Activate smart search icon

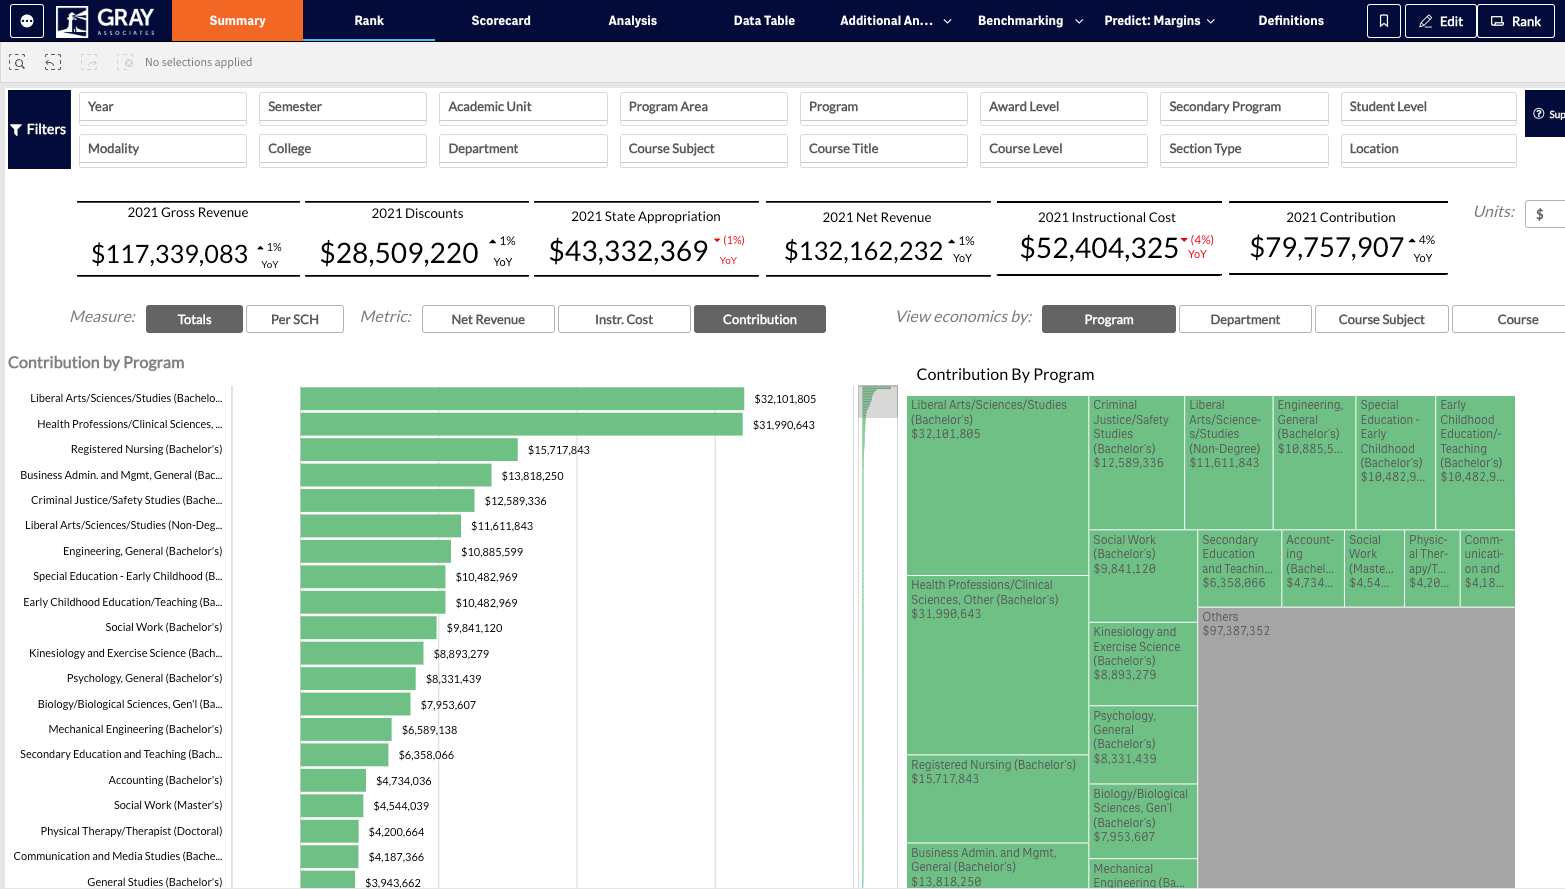(17, 62)
